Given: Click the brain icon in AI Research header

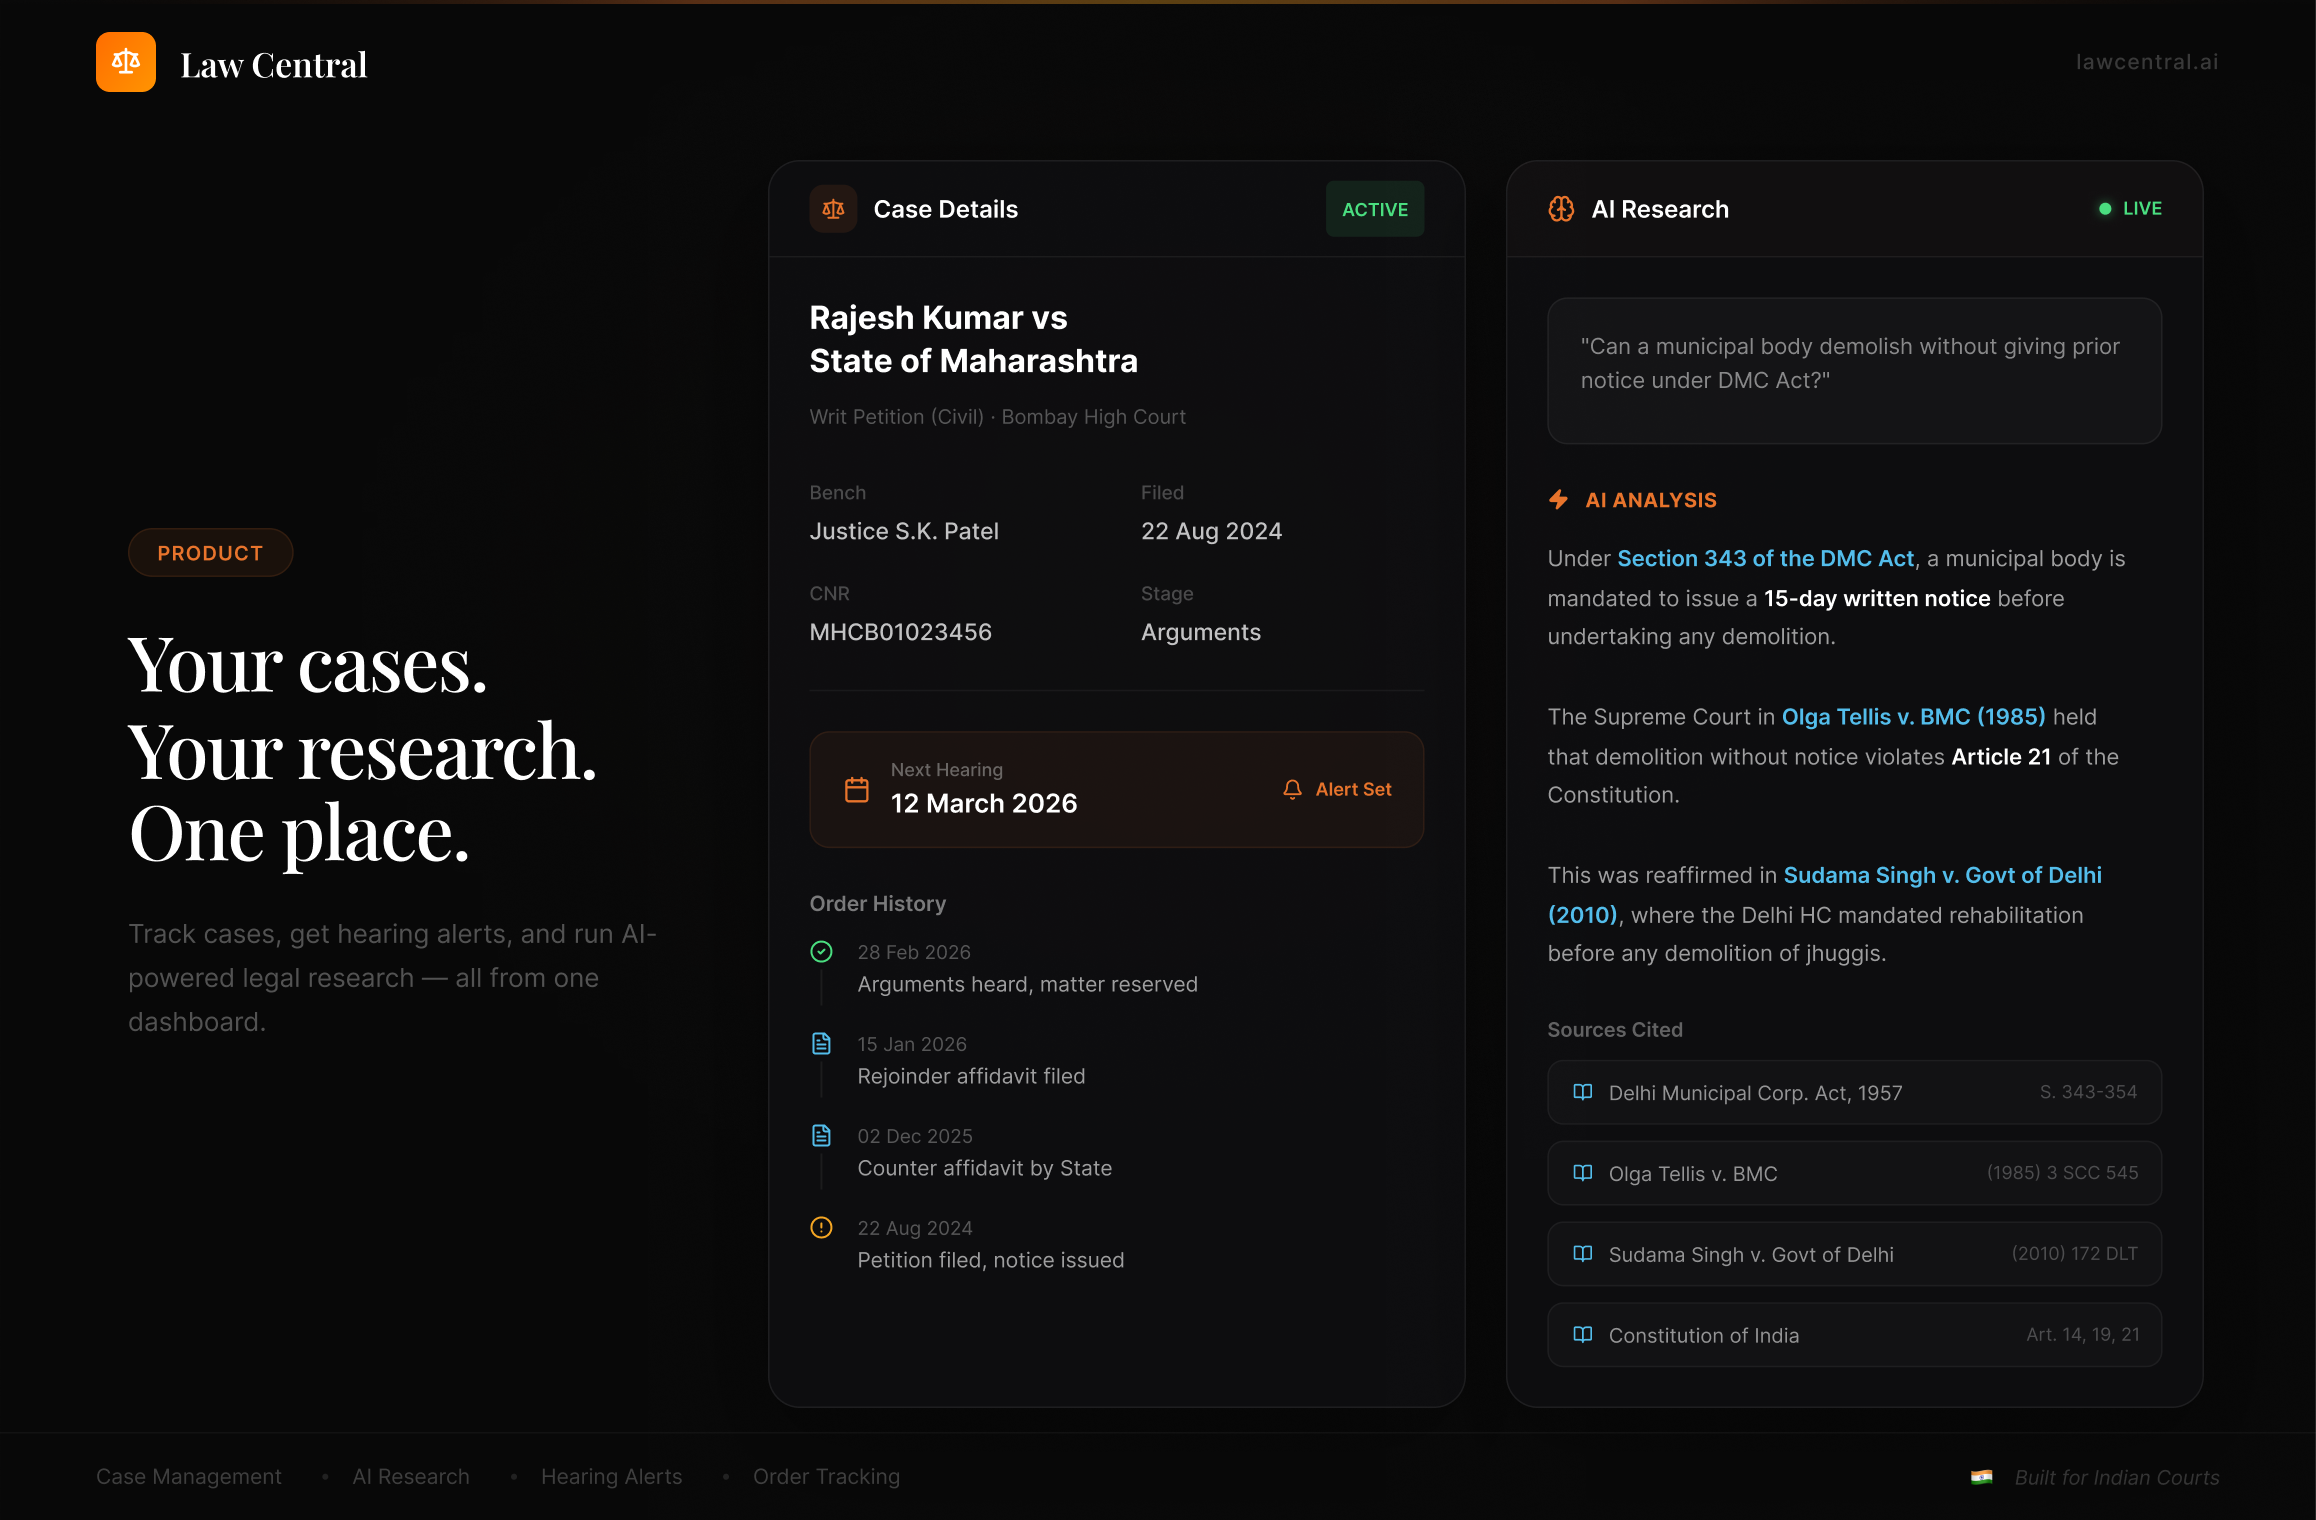Looking at the screenshot, I should click(x=1562, y=209).
